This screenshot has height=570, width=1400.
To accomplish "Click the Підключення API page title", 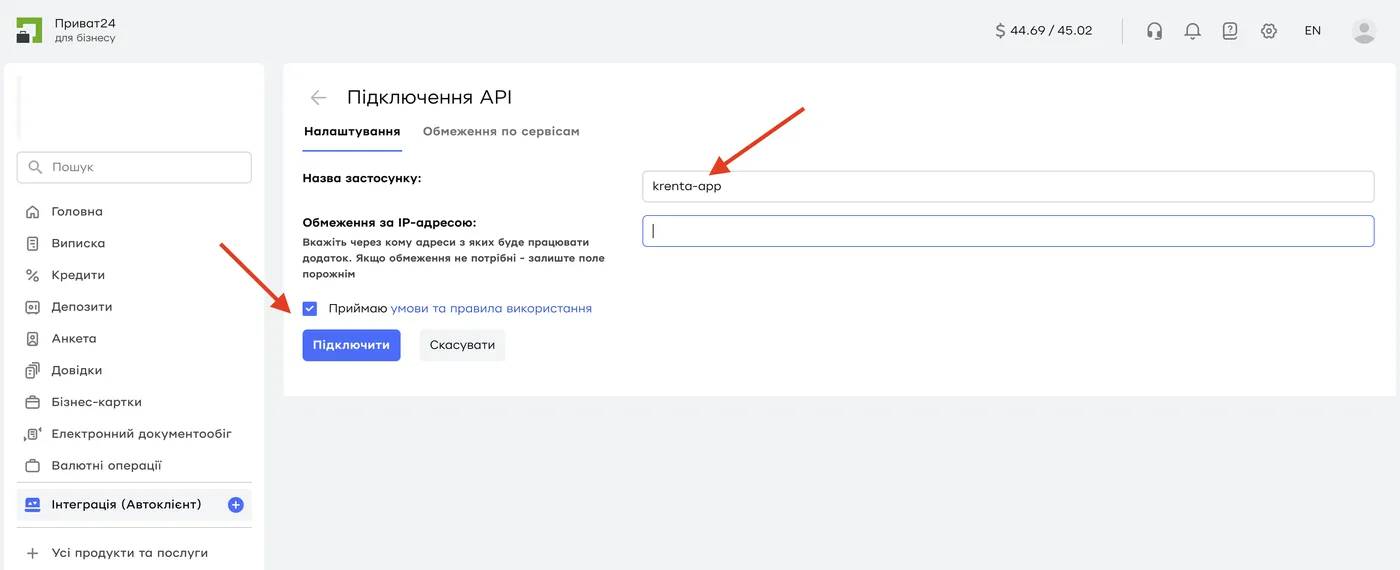I will [x=429, y=97].
